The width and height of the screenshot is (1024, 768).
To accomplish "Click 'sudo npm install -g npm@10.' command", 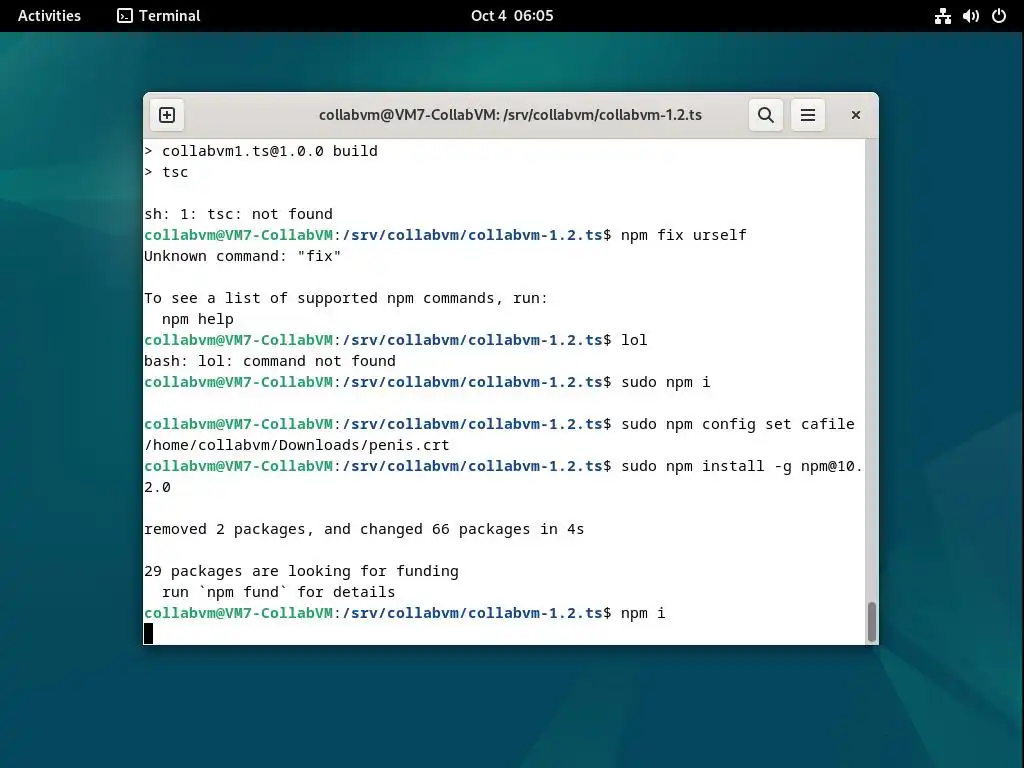I will pos(742,466).
